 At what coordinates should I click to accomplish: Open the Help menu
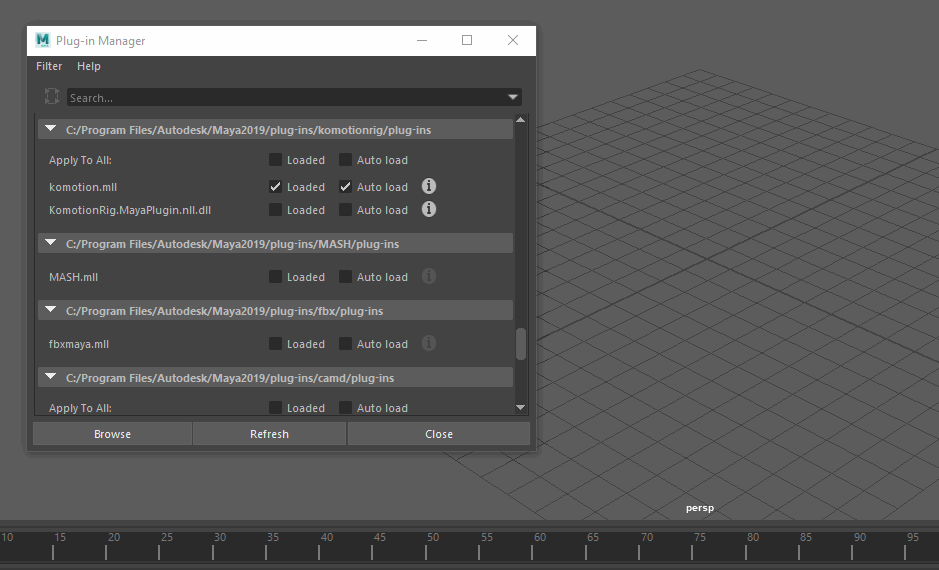(x=89, y=66)
